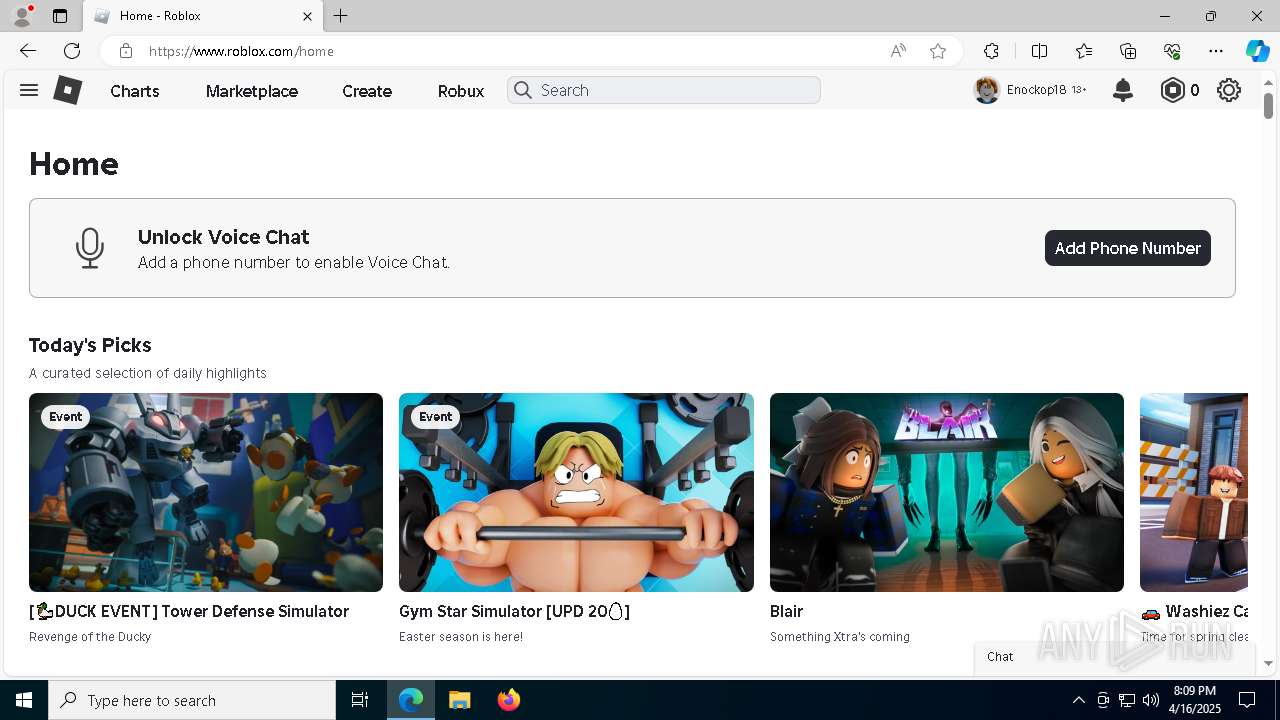The image size is (1280, 720).
Task: View site information lock icon
Action: point(125,51)
